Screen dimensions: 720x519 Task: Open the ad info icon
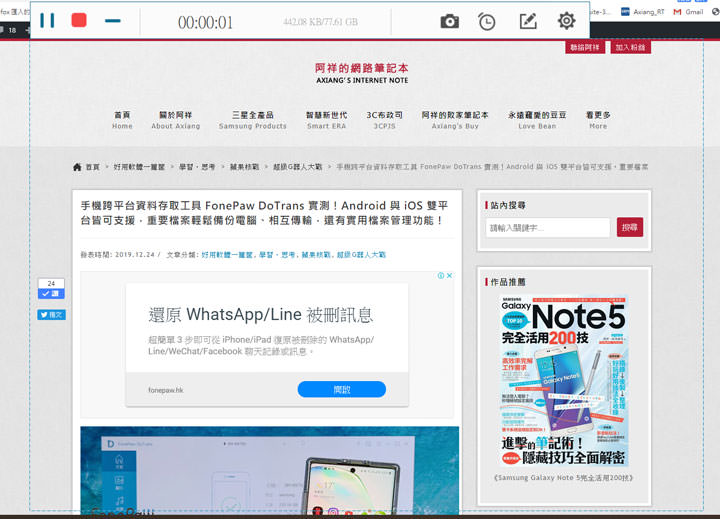(441, 276)
